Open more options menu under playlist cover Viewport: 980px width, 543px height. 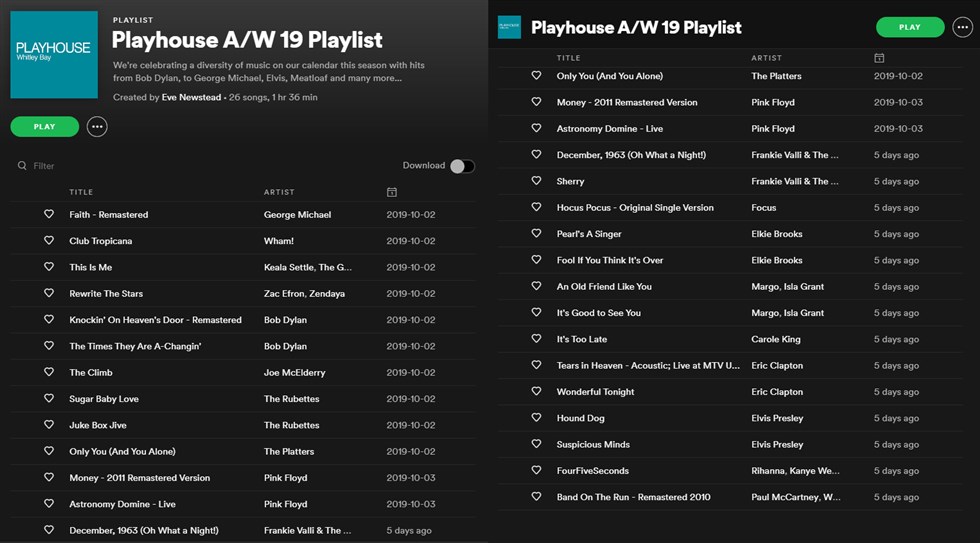click(x=97, y=127)
